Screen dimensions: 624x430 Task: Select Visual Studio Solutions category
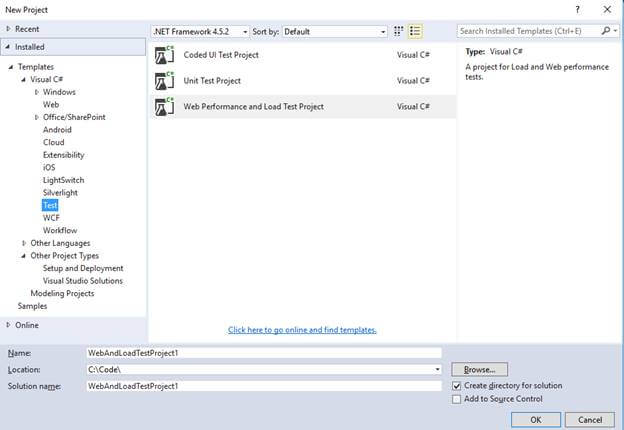coord(83,281)
